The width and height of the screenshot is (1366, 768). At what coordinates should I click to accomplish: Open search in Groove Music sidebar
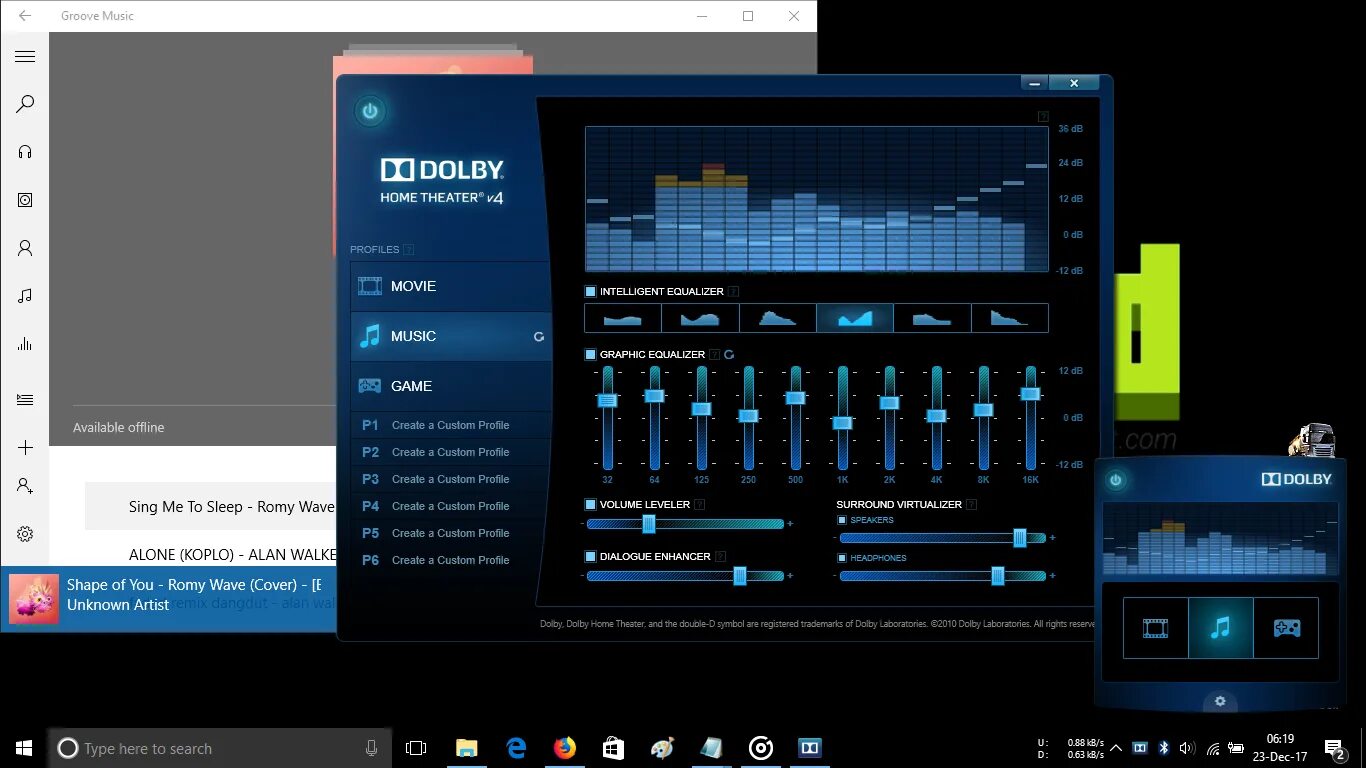tap(25, 104)
